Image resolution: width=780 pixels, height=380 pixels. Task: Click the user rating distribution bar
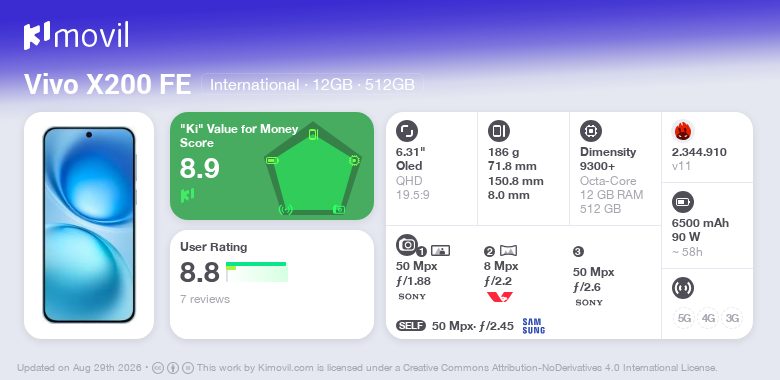point(257,272)
